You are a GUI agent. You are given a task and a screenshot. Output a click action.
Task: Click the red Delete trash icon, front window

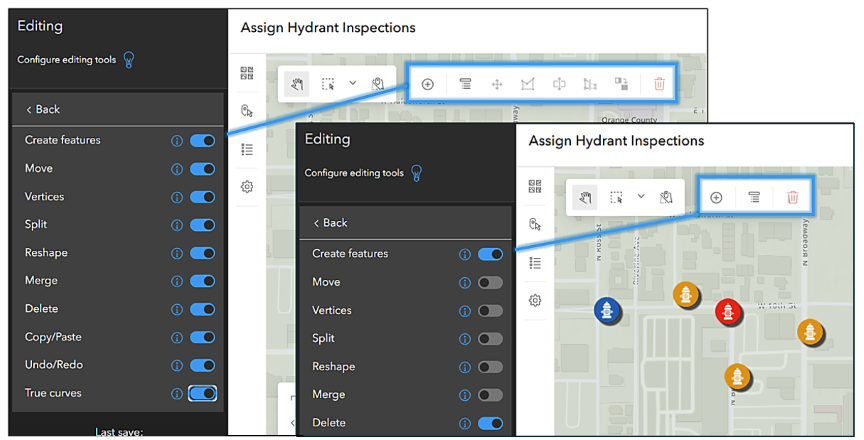point(792,197)
